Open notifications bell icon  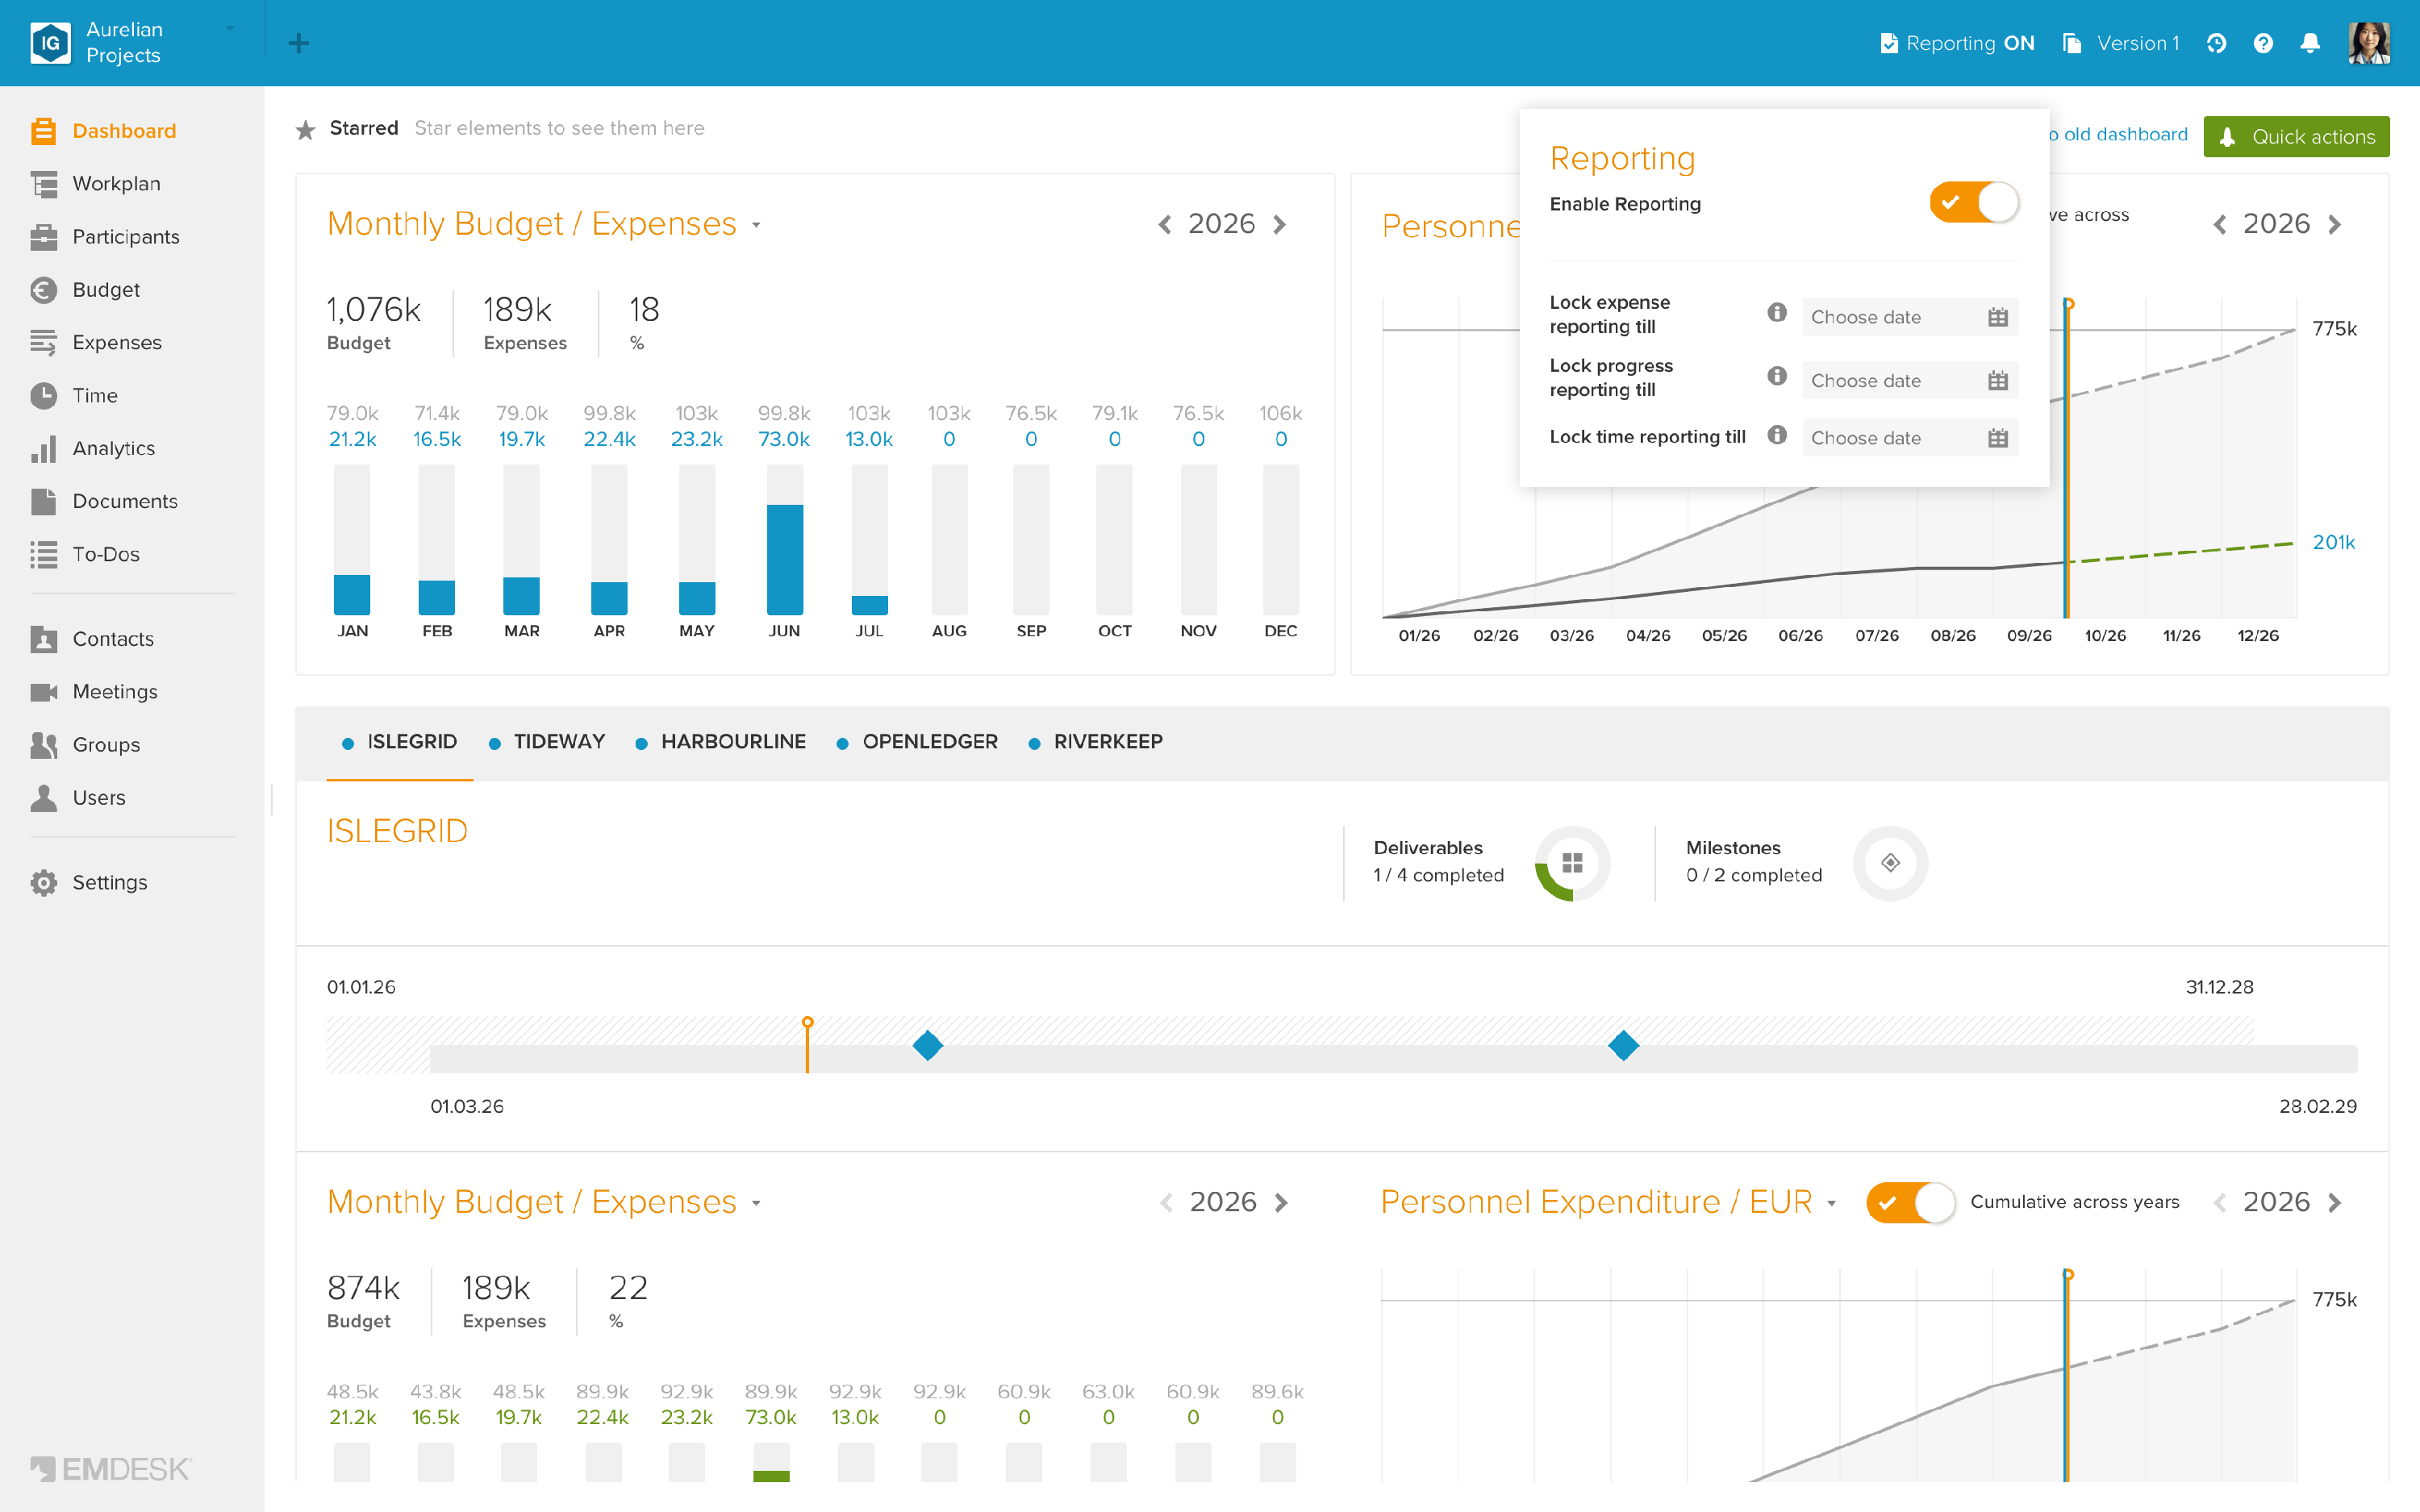(2310, 43)
